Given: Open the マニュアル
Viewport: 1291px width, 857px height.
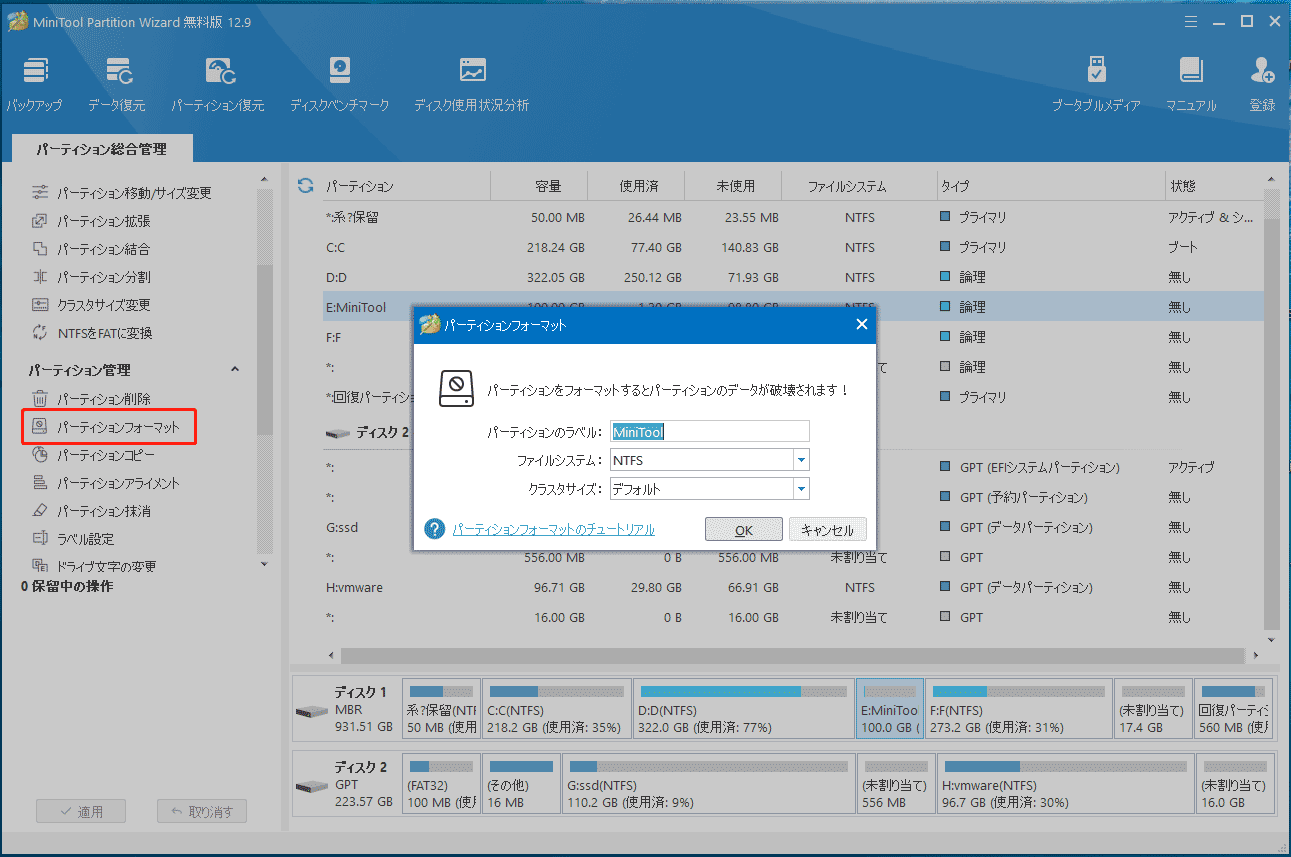Looking at the screenshot, I should (x=1191, y=83).
